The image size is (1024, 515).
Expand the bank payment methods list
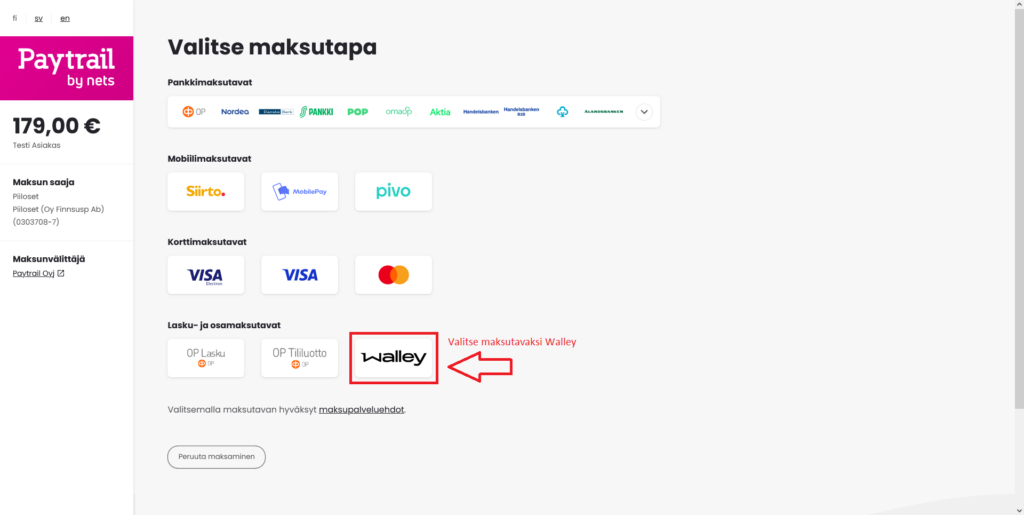click(x=644, y=112)
